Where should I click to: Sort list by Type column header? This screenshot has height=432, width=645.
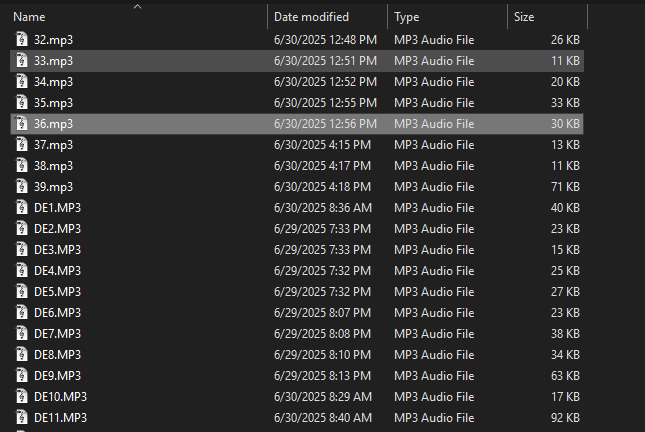pyautogui.click(x=406, y=17)
